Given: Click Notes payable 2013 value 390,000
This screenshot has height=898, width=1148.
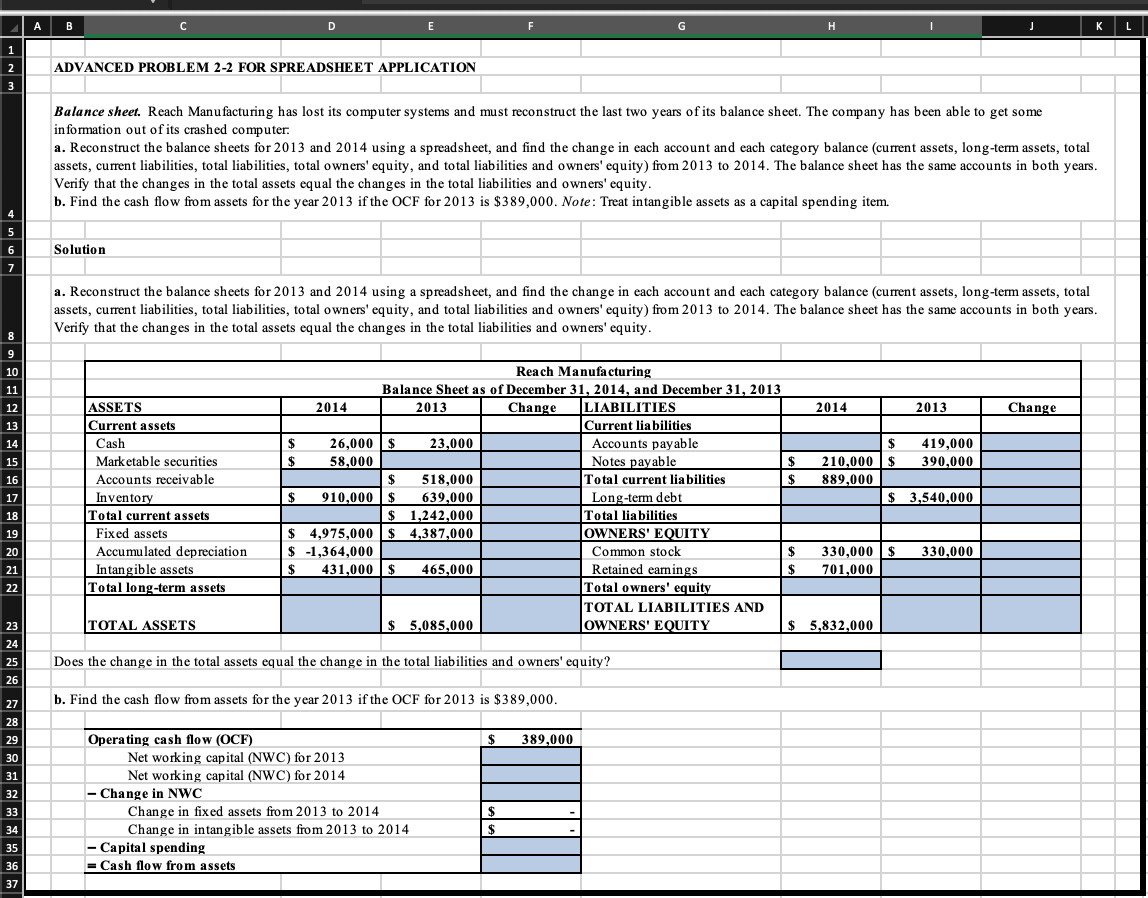Looking at the screenshot, I should (931, 462).
